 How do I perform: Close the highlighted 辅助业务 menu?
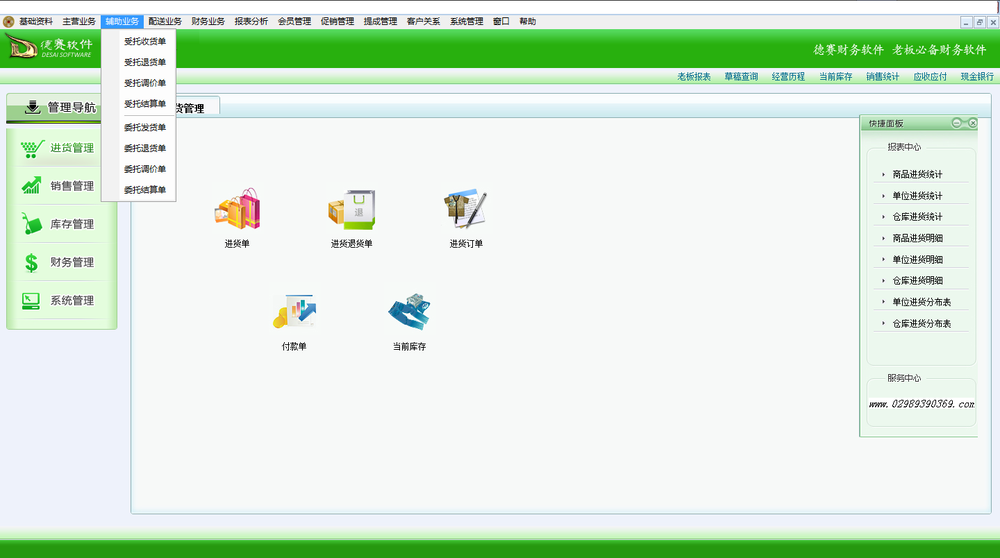pyautogui.click(x=122, y=22)
